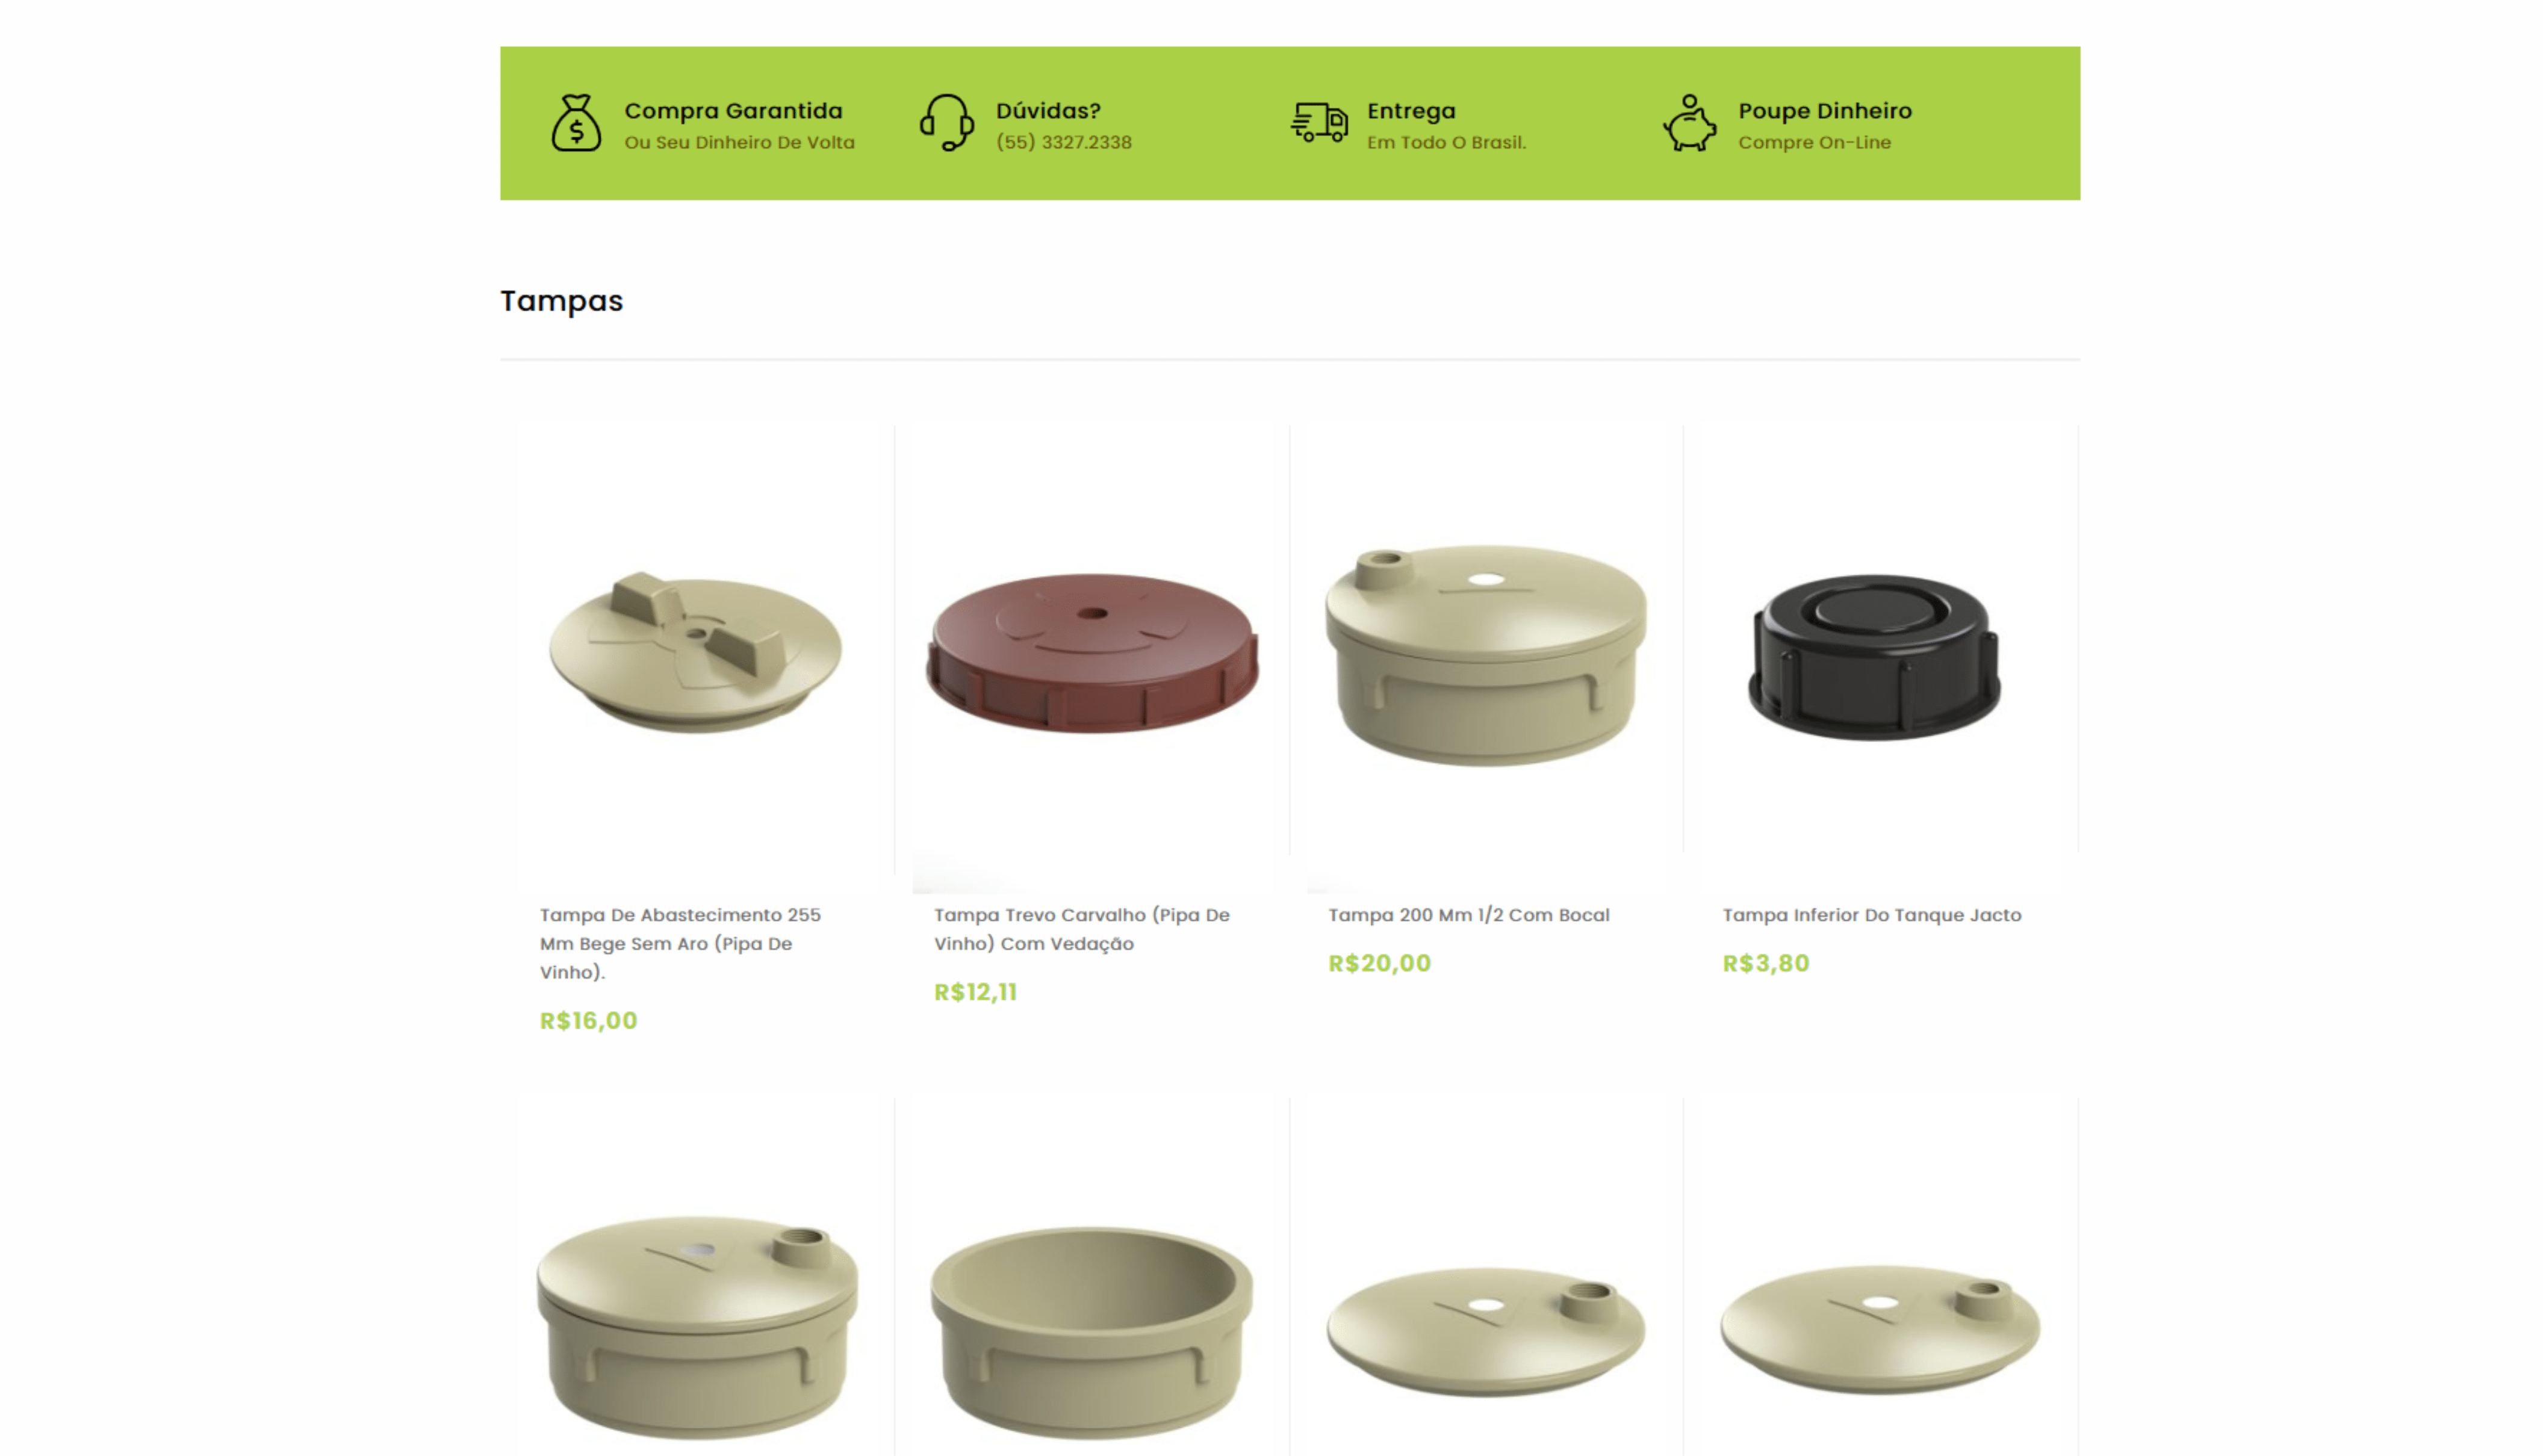Click the delivery truck Entrega icon
Screen dimensions: 2543x1456
tap(1319, 123)
